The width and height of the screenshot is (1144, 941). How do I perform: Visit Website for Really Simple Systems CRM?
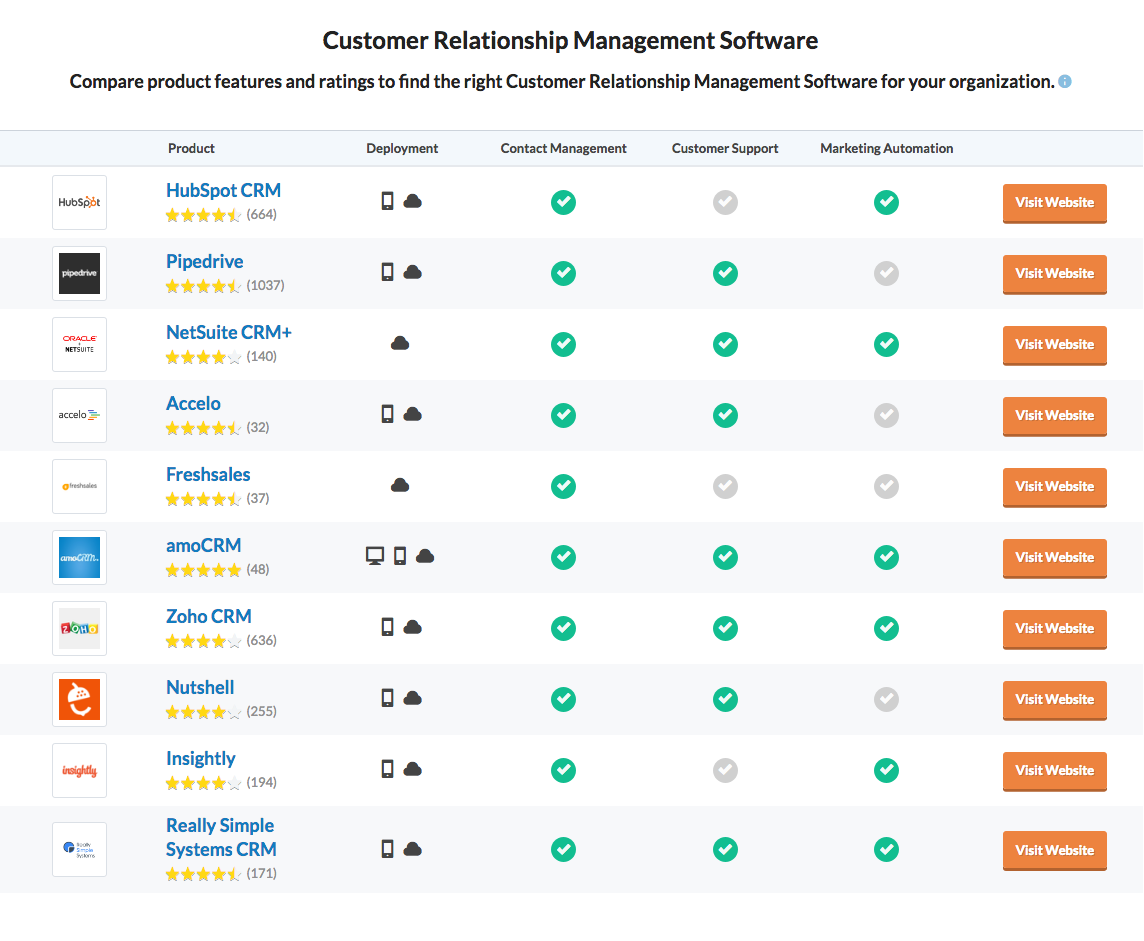coord(1054,850)
